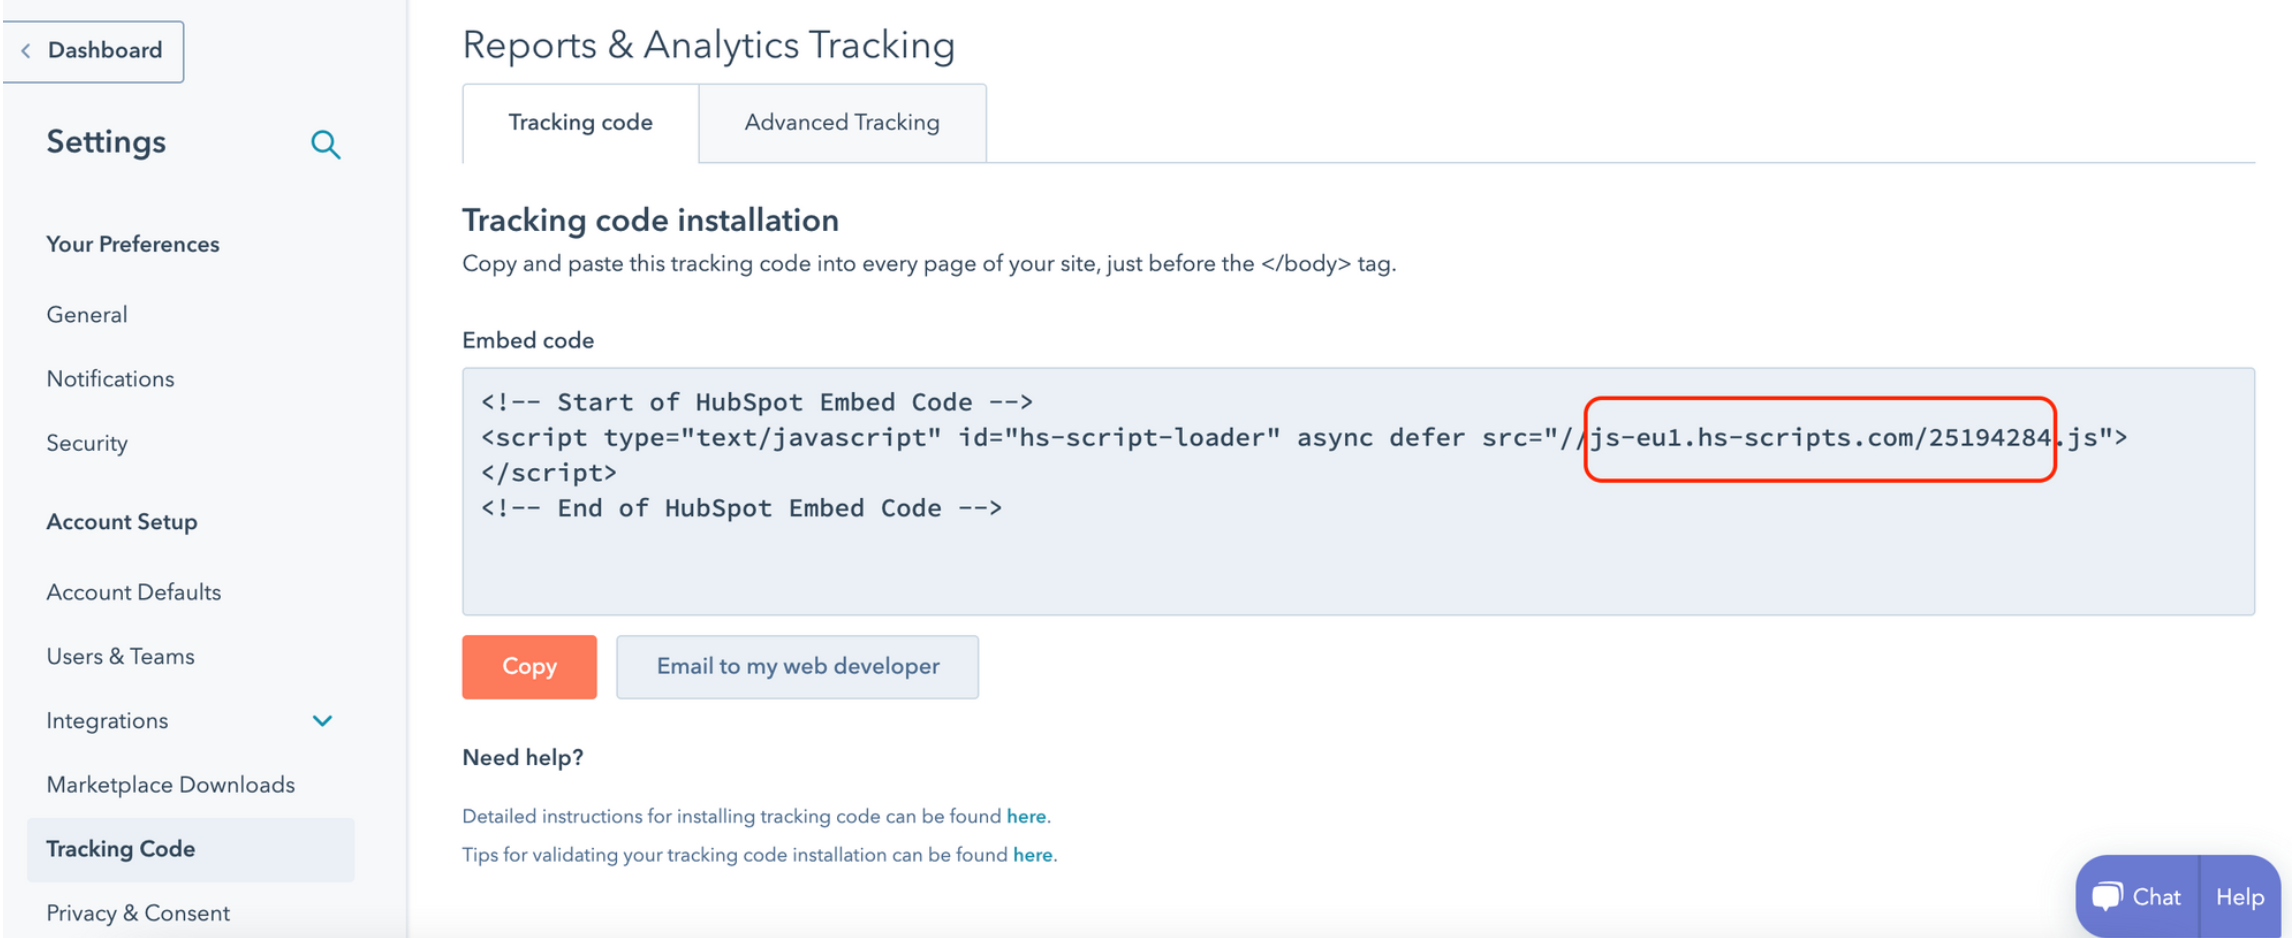
Task: Open Privacy & Consent settings
Action: (138, 913)
